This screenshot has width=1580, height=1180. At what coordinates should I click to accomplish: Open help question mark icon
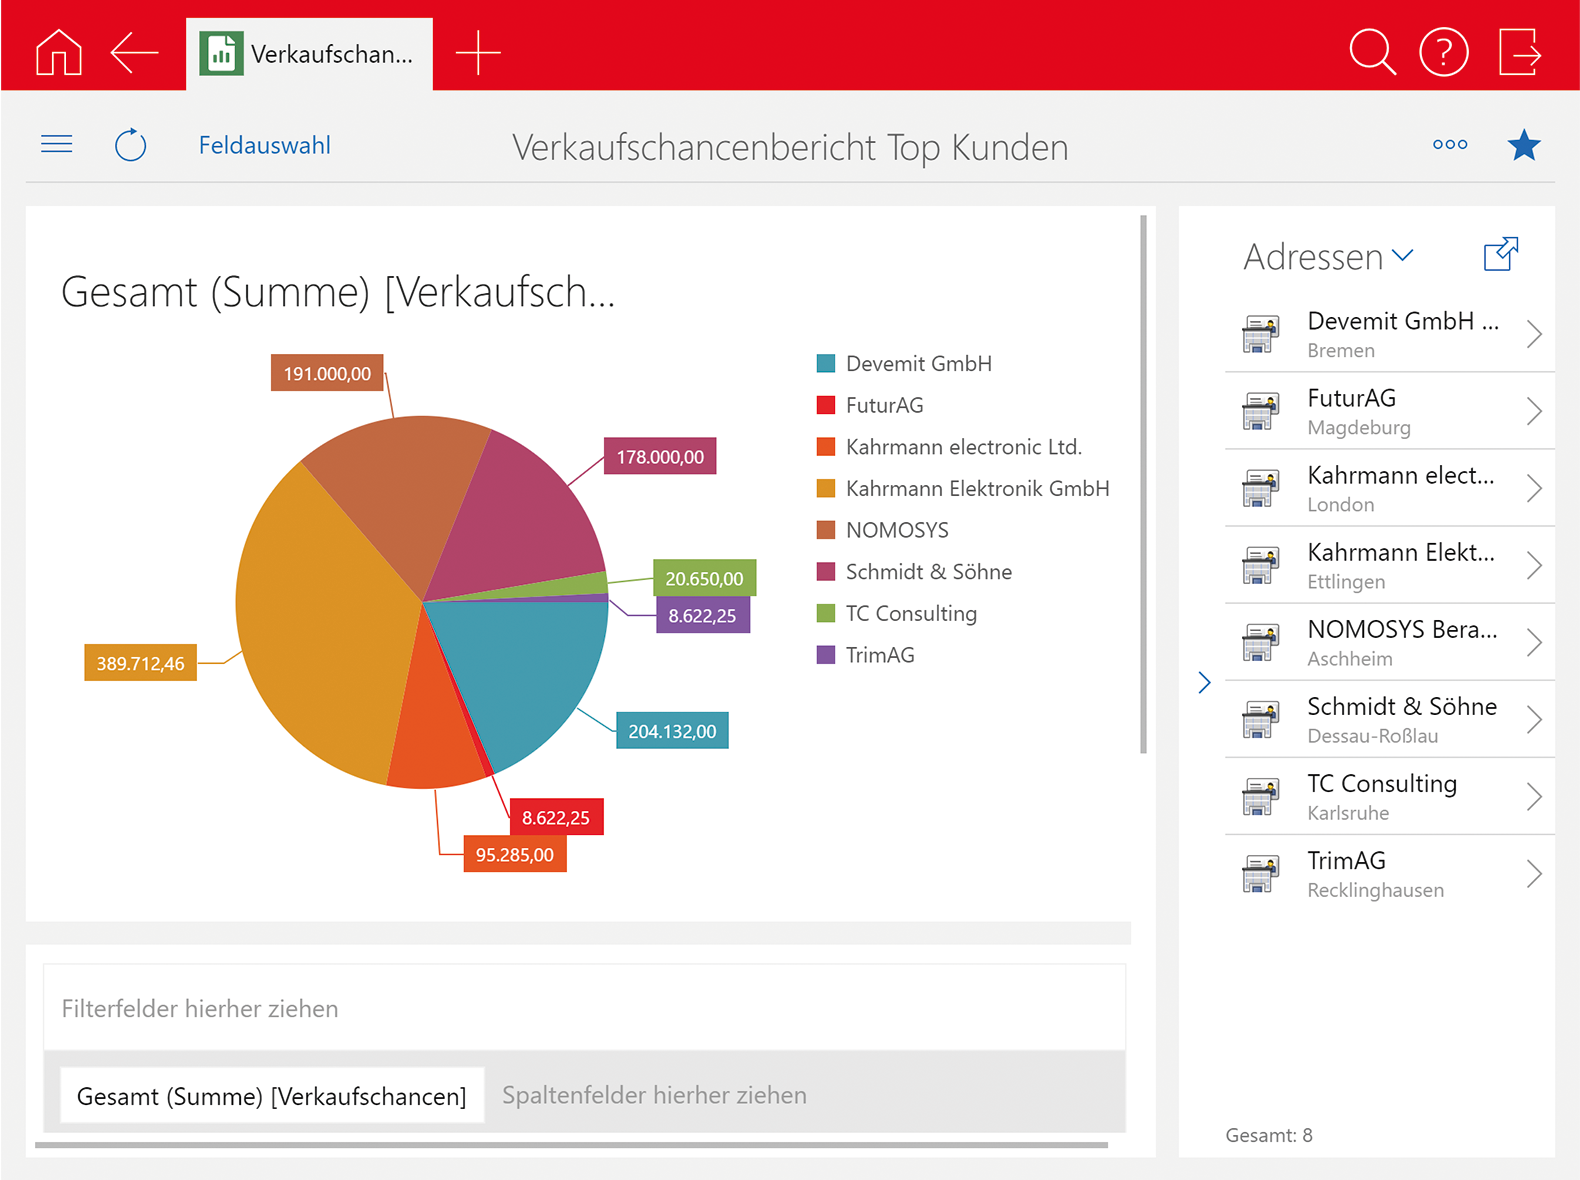(1443, 52)
